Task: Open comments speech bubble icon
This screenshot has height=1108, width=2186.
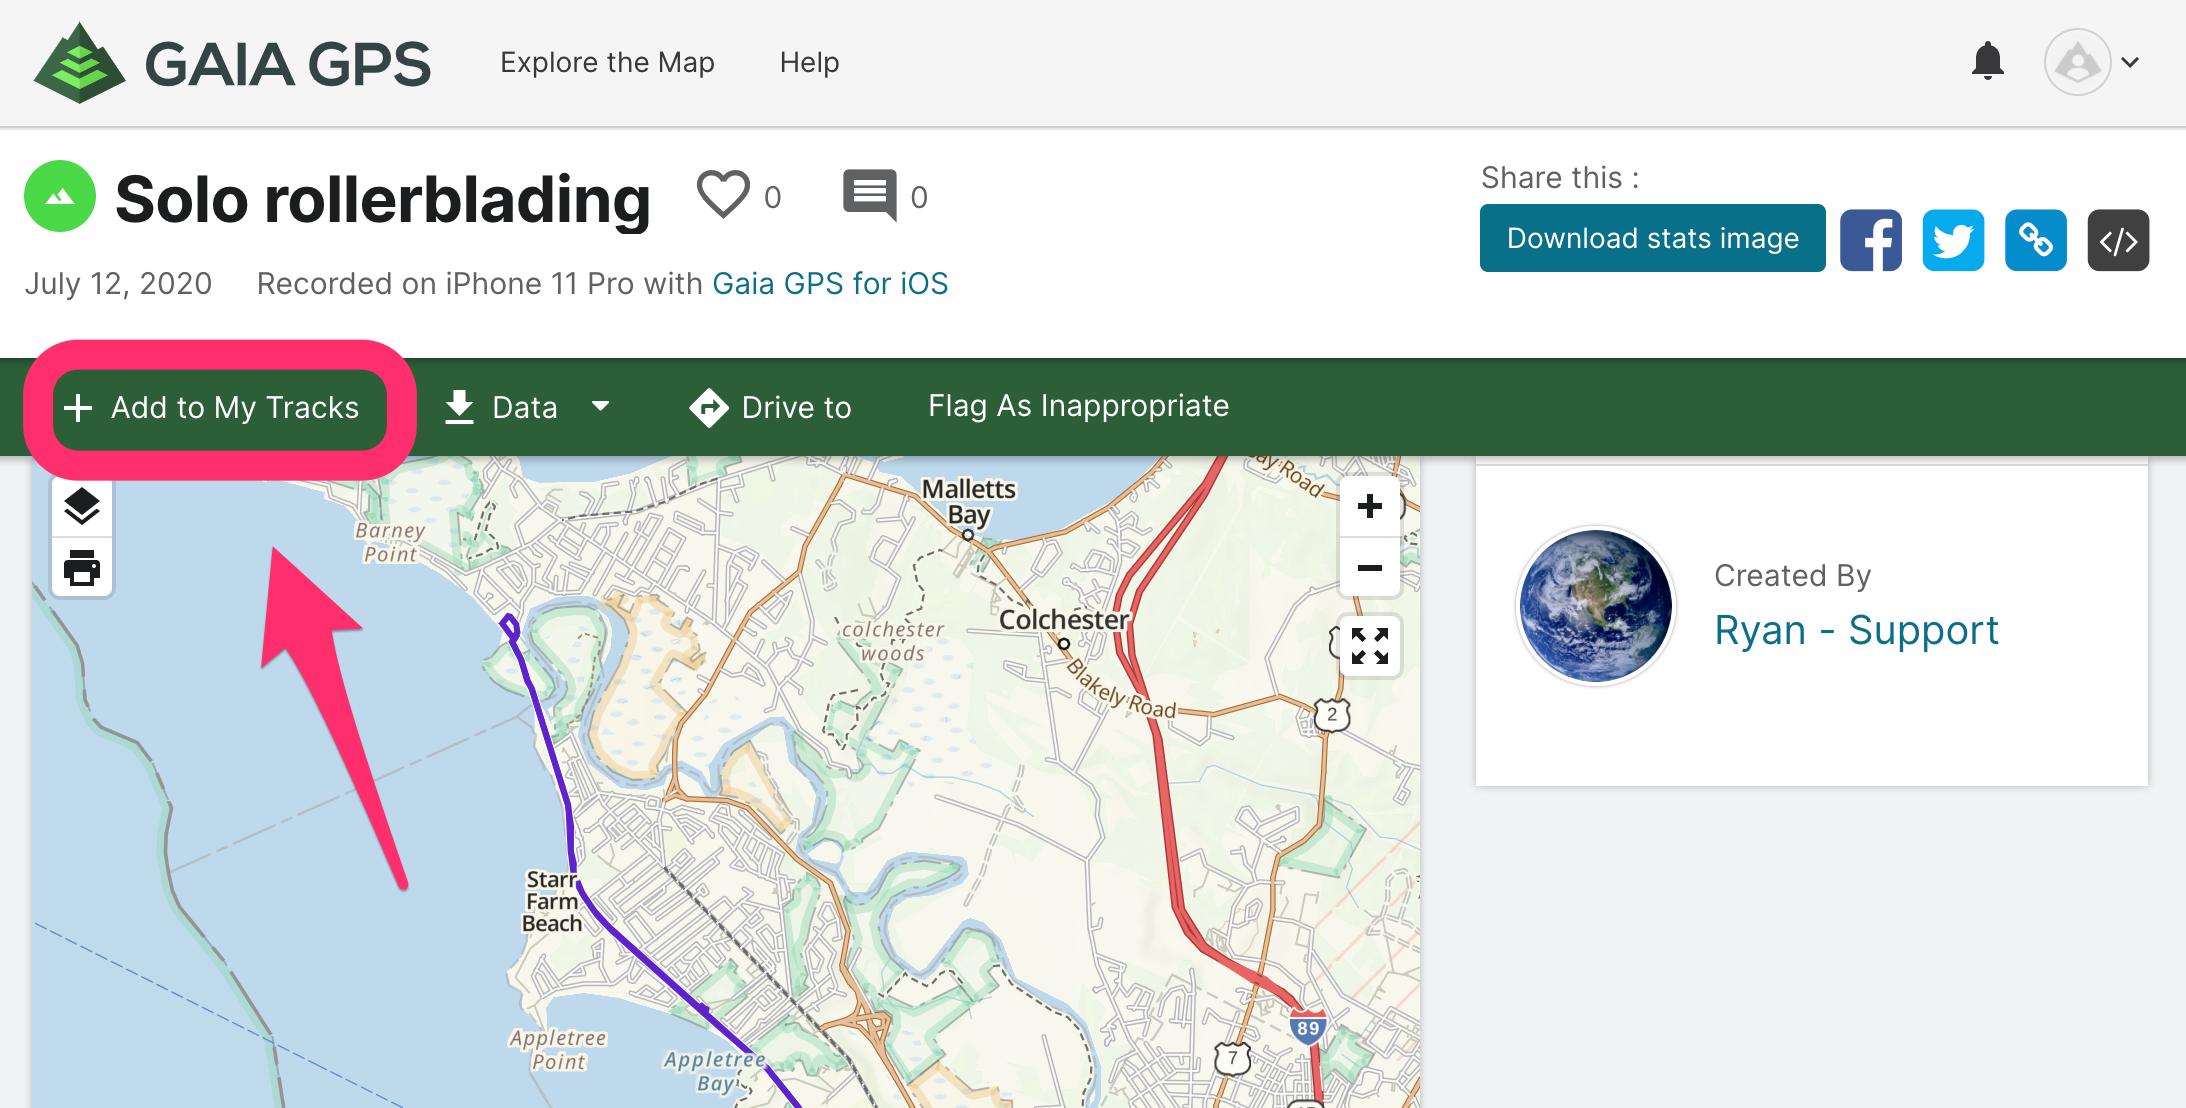Action: click(x=869, y=195)
